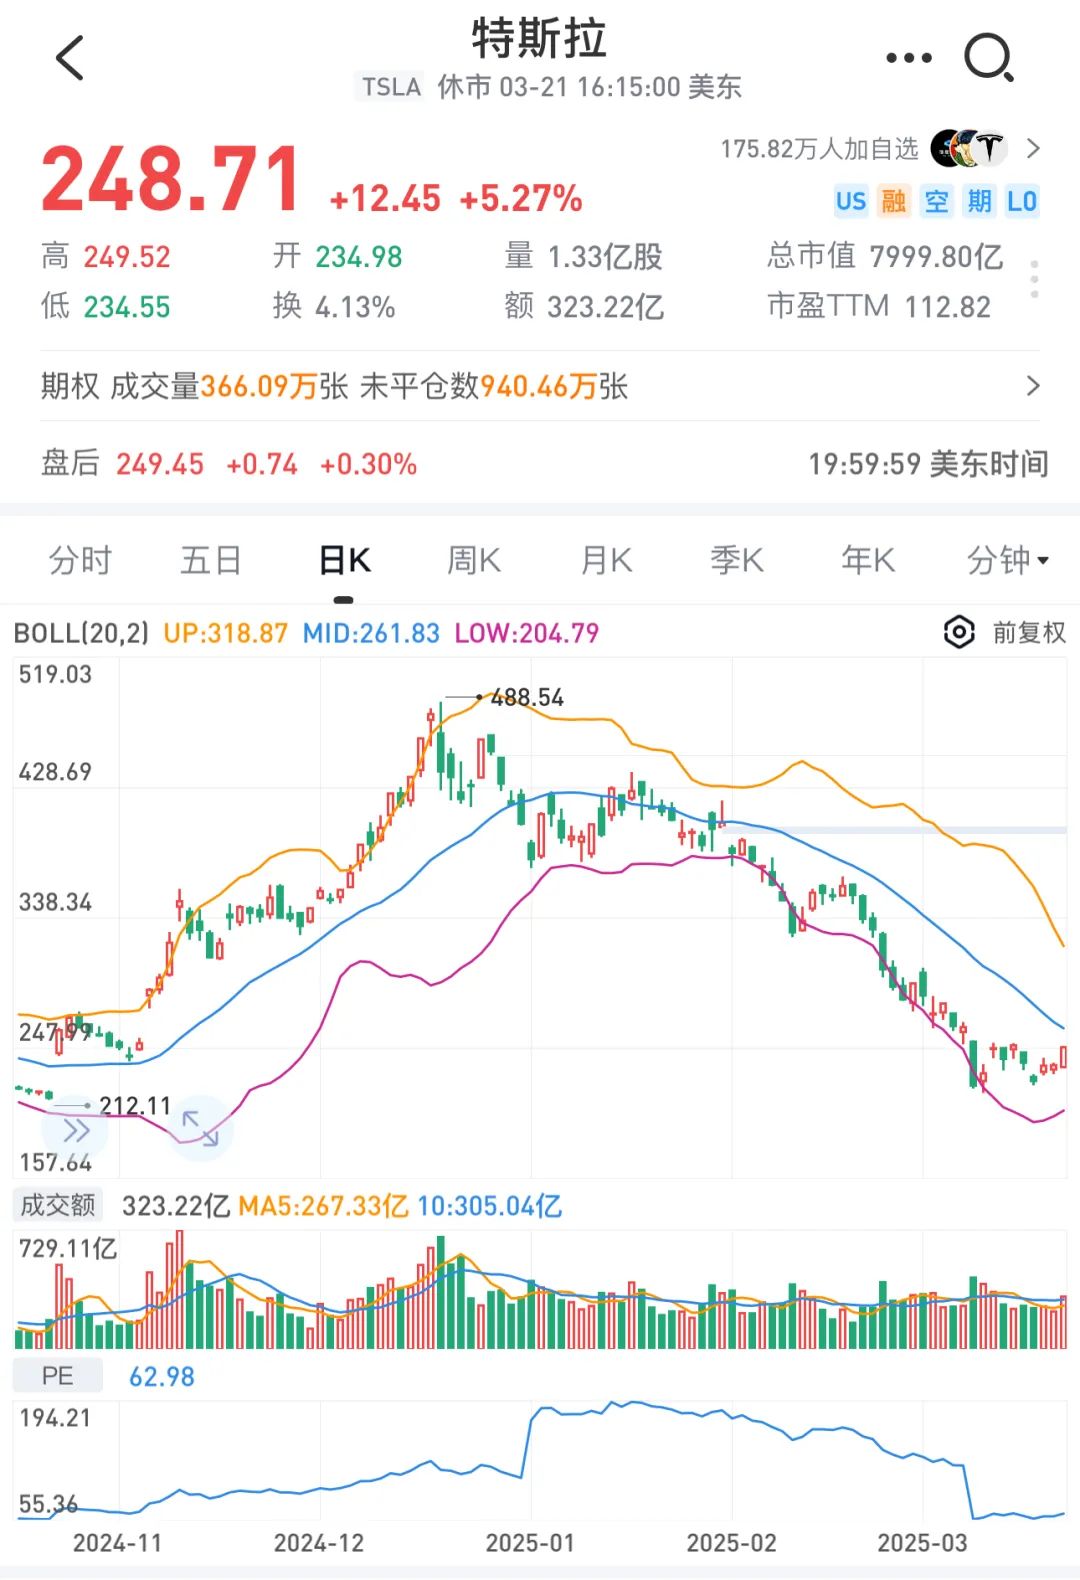The height and width of the screenshot is (1580, 1080).
Task: Tap the 空 short-selling badge
Action: tap(936, 201)
